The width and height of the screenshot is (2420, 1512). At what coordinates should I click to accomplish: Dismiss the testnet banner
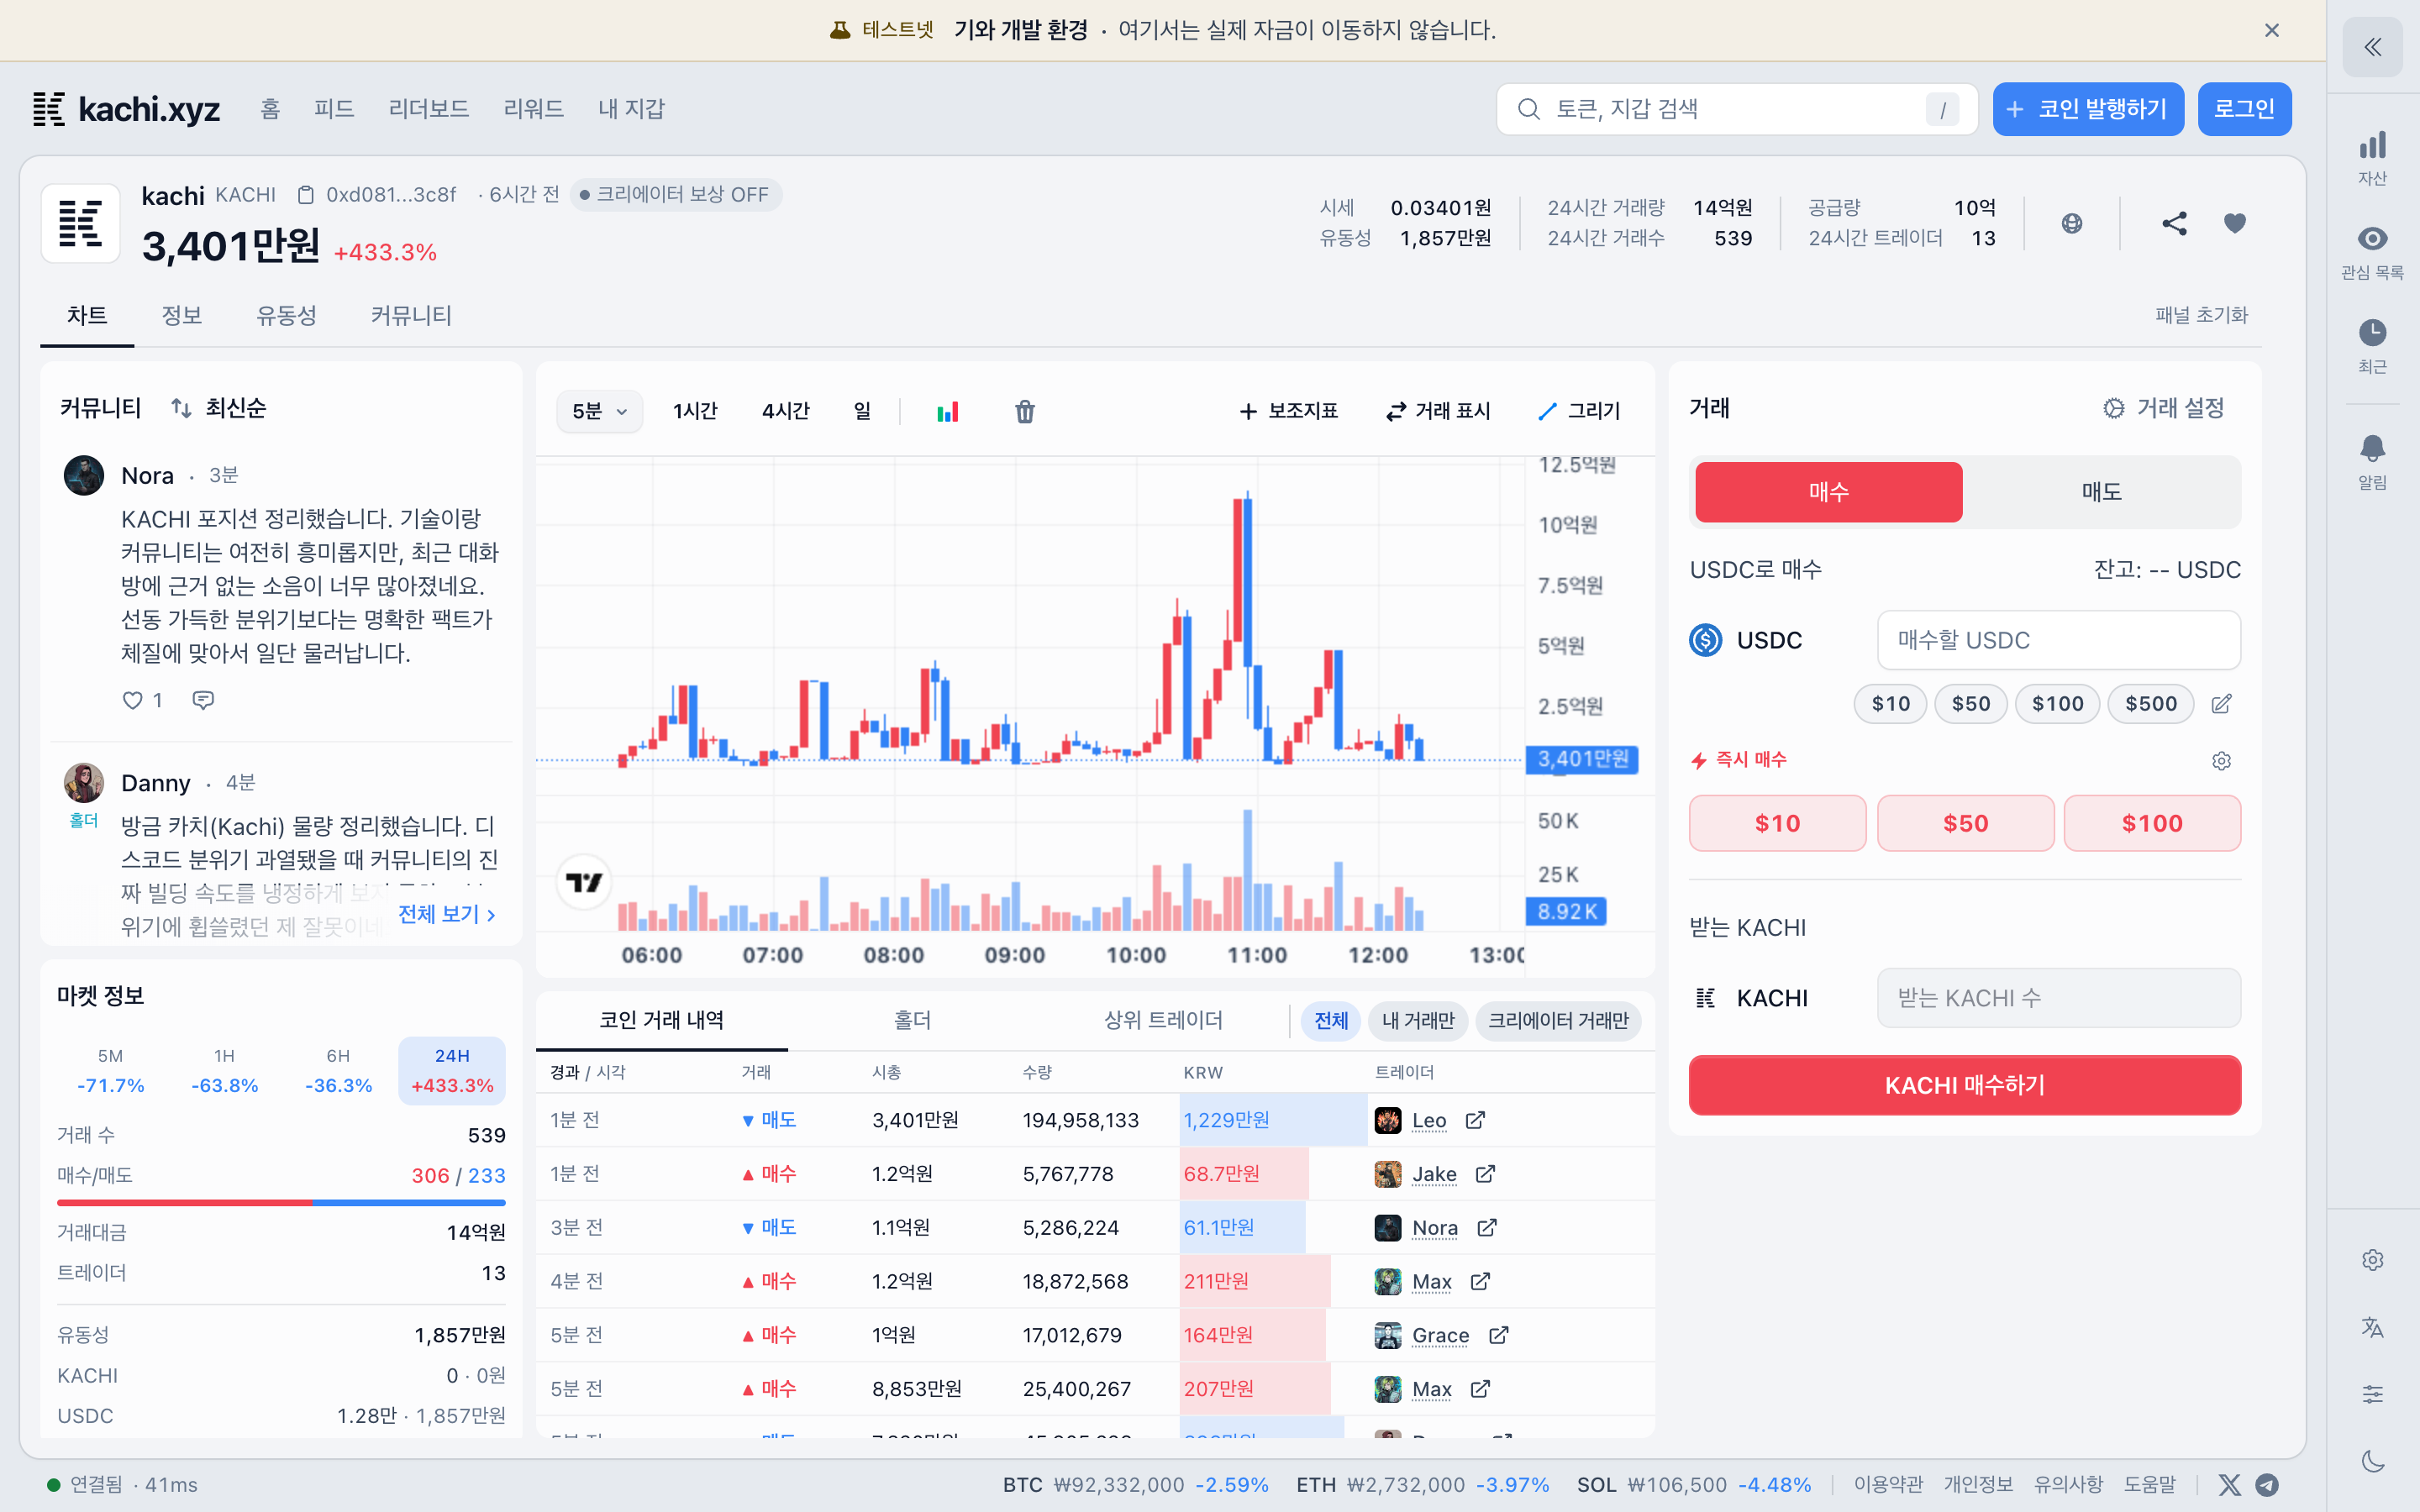point(2272,30)
